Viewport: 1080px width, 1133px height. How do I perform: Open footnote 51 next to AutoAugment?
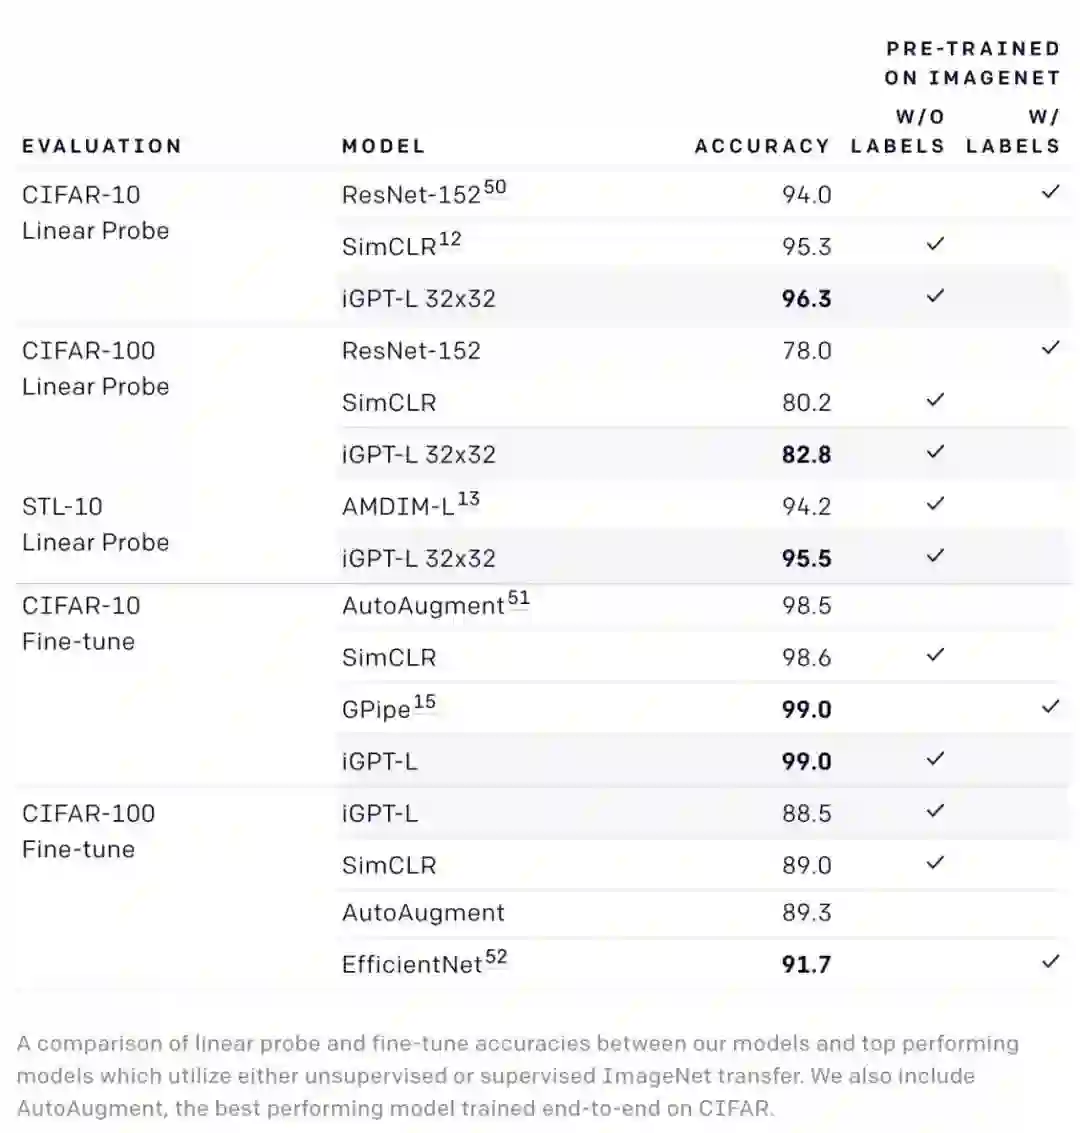point(518,599)
